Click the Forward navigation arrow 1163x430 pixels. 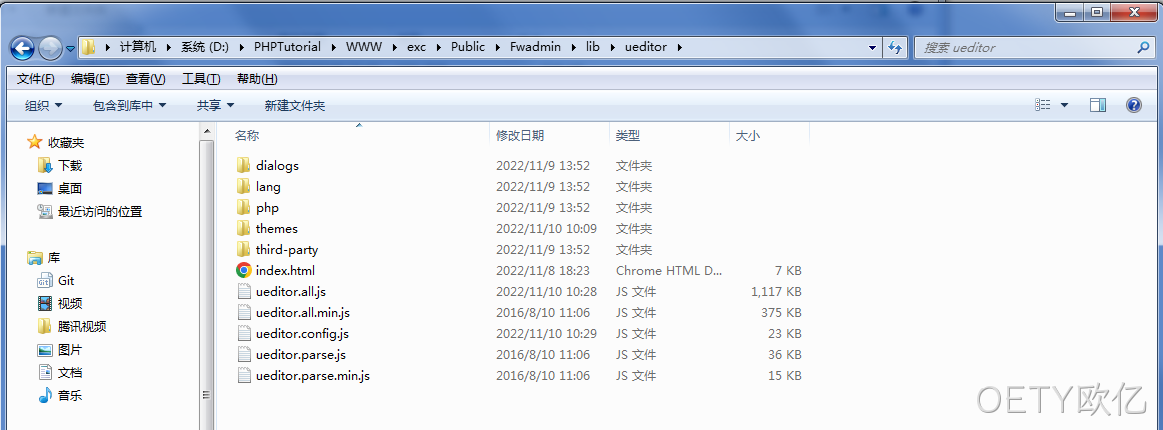(49, 48)
